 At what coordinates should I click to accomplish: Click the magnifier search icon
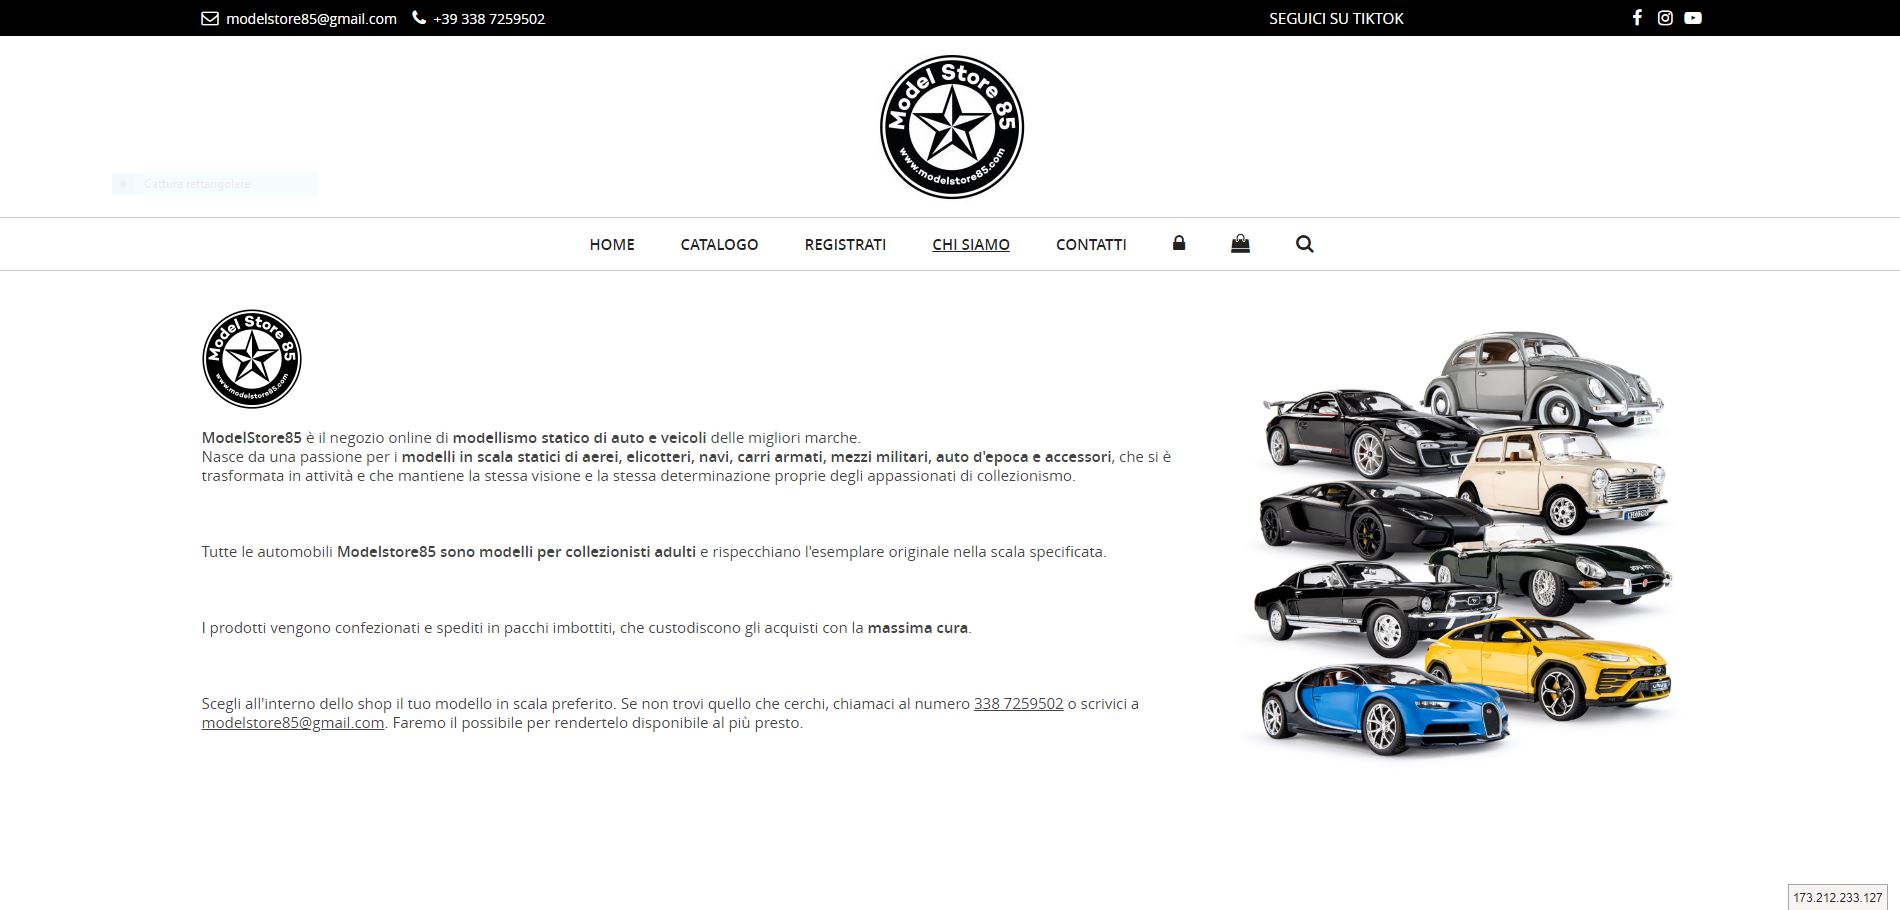coord(1304,244)
